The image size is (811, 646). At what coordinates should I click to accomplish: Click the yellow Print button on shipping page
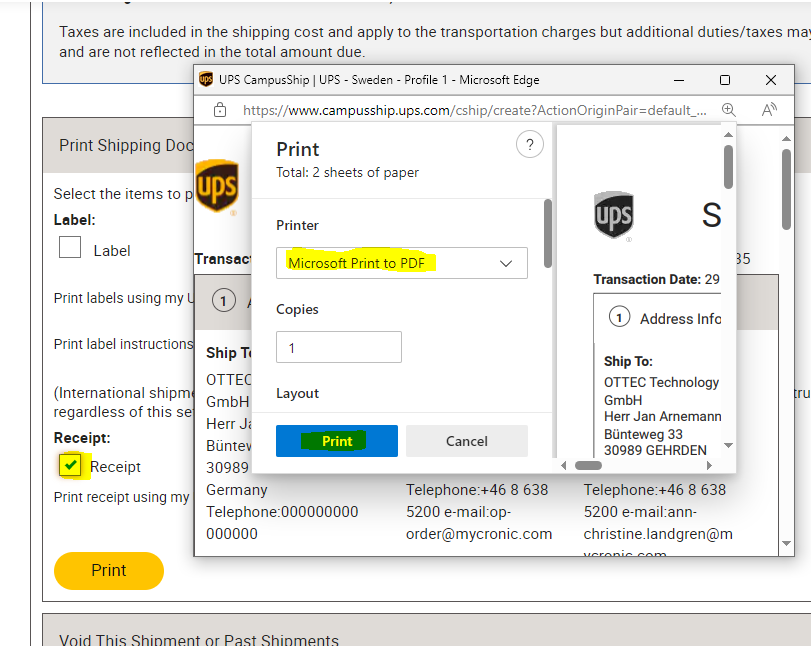(109, 570)
